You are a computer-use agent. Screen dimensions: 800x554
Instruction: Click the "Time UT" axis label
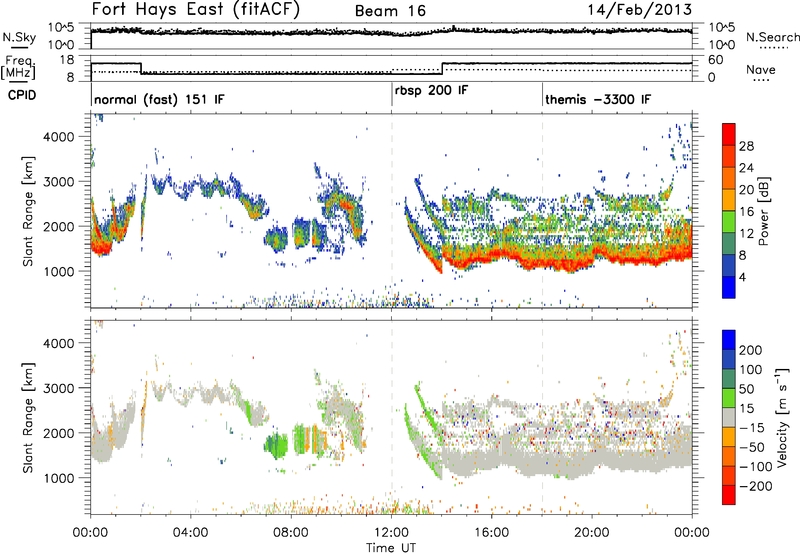tap(391, 547)
